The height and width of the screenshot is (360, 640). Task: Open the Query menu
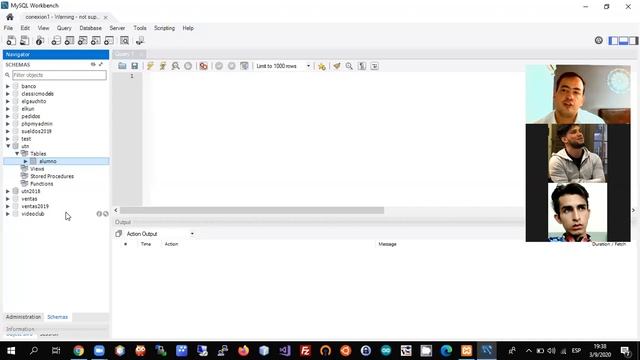64,28
